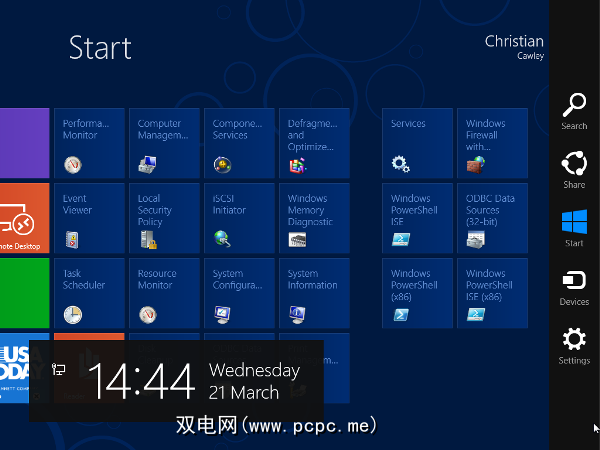Launch the System Information tile

[x=315, y=293]
